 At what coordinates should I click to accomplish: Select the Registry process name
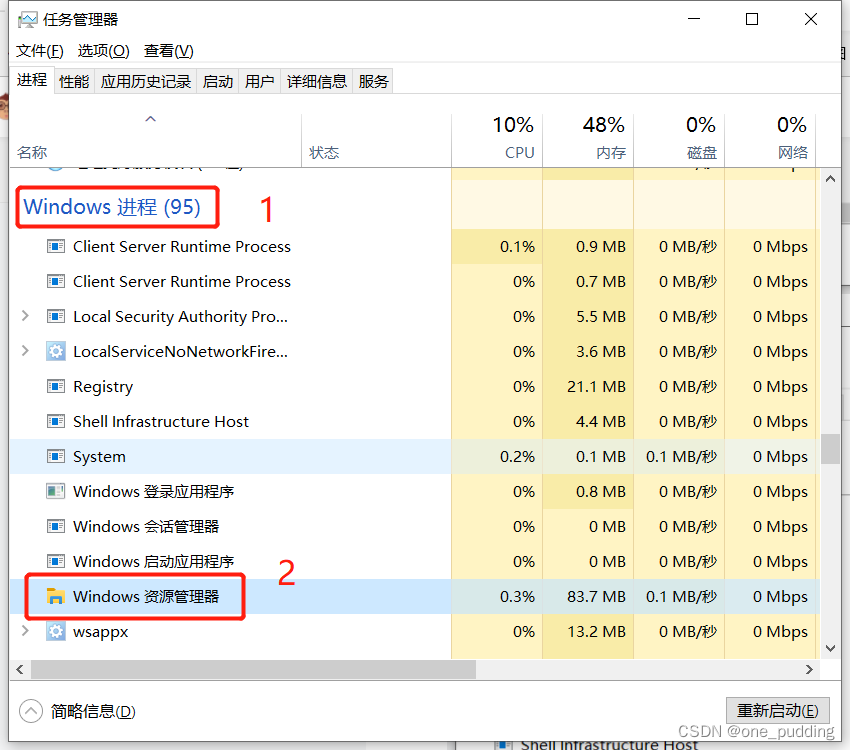(103, 387)
